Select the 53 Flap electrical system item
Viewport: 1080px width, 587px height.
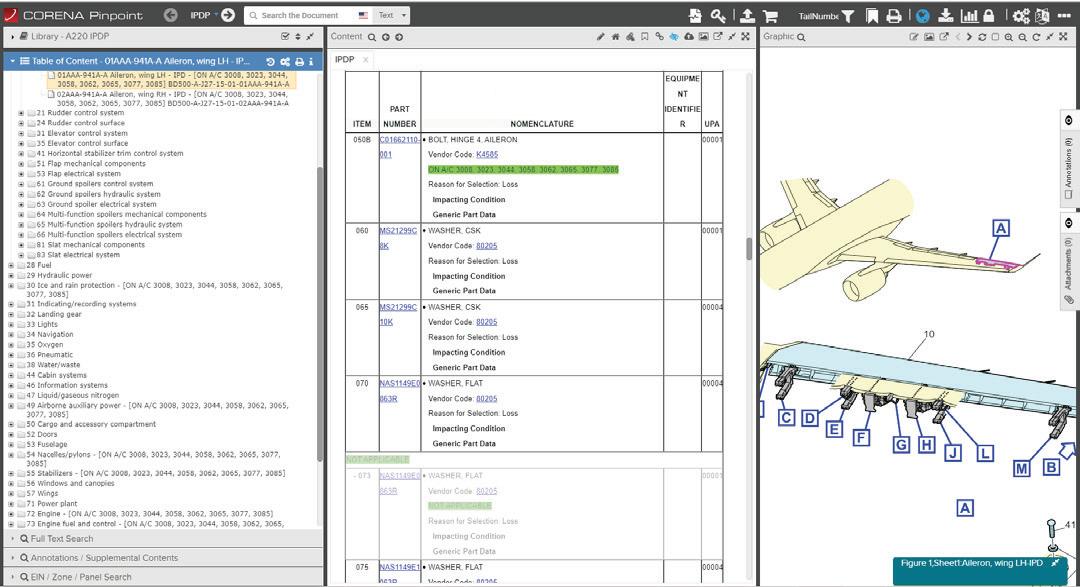[79, 174]
